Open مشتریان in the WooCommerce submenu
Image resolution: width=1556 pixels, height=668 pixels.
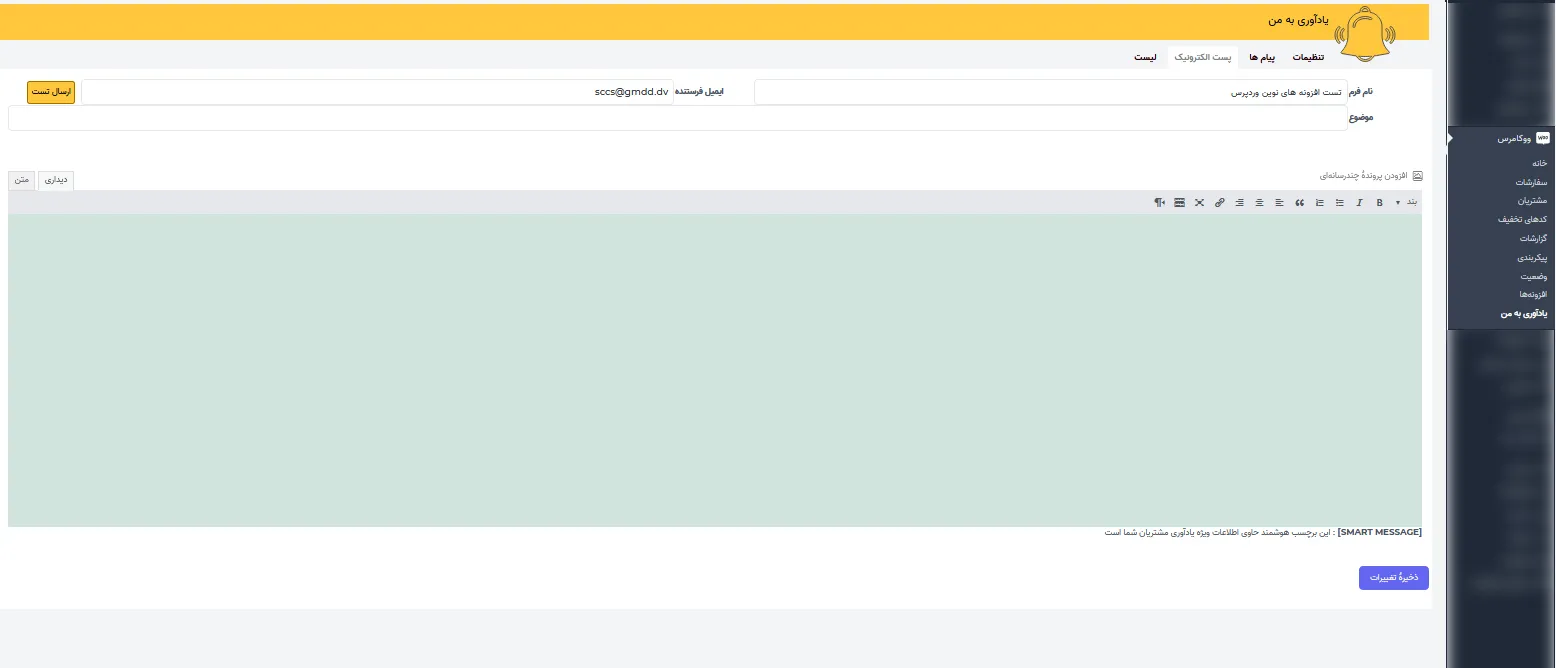1532,201
